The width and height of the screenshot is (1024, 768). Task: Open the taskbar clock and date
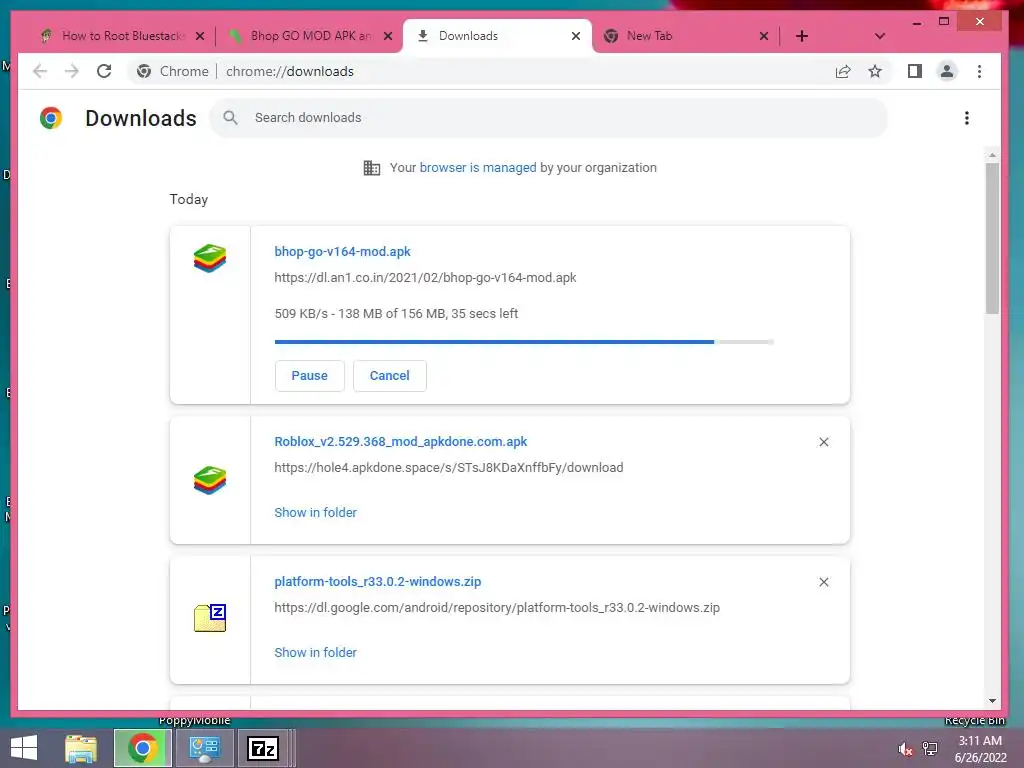click(x=980, y=749)
